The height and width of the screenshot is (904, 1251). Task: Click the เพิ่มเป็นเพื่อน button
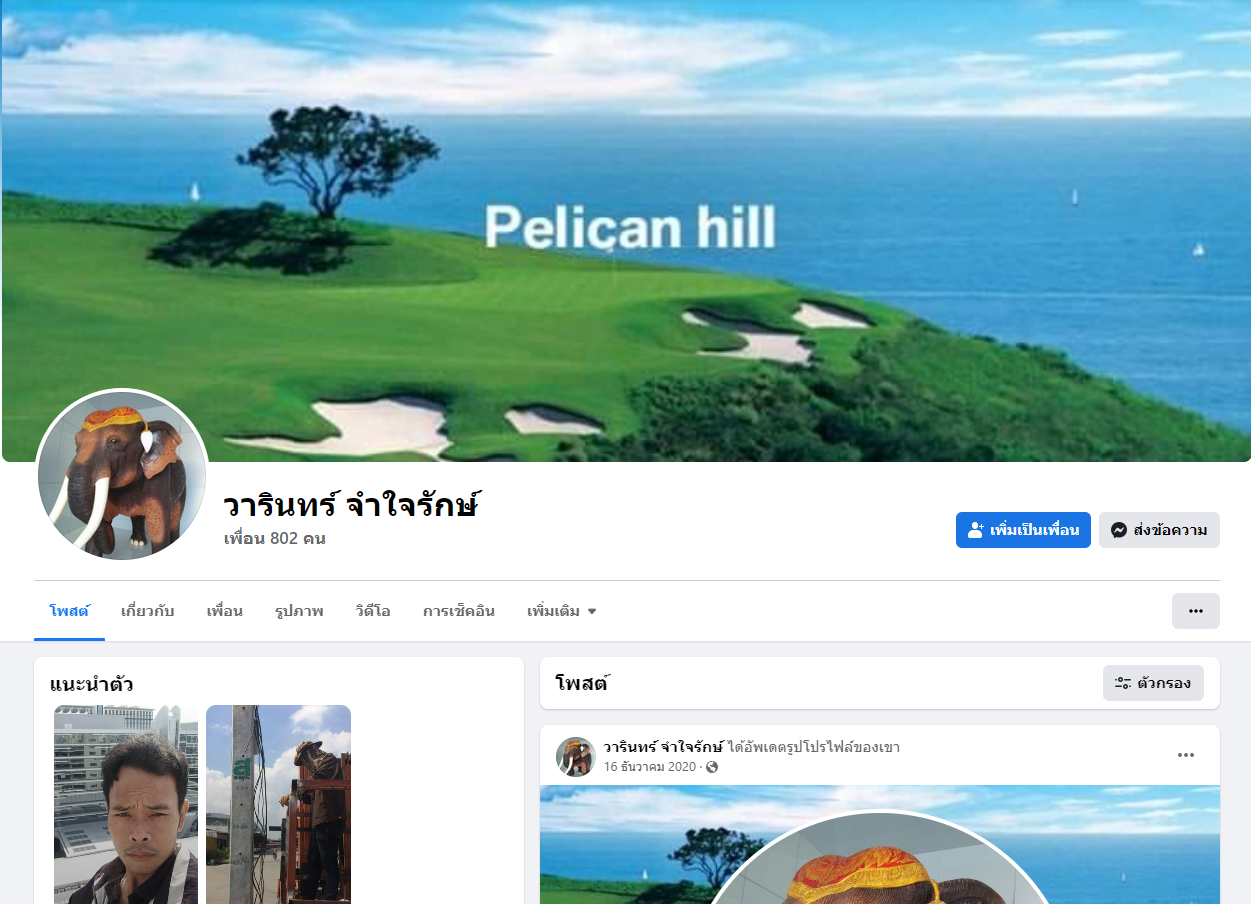coord(1023,530)
